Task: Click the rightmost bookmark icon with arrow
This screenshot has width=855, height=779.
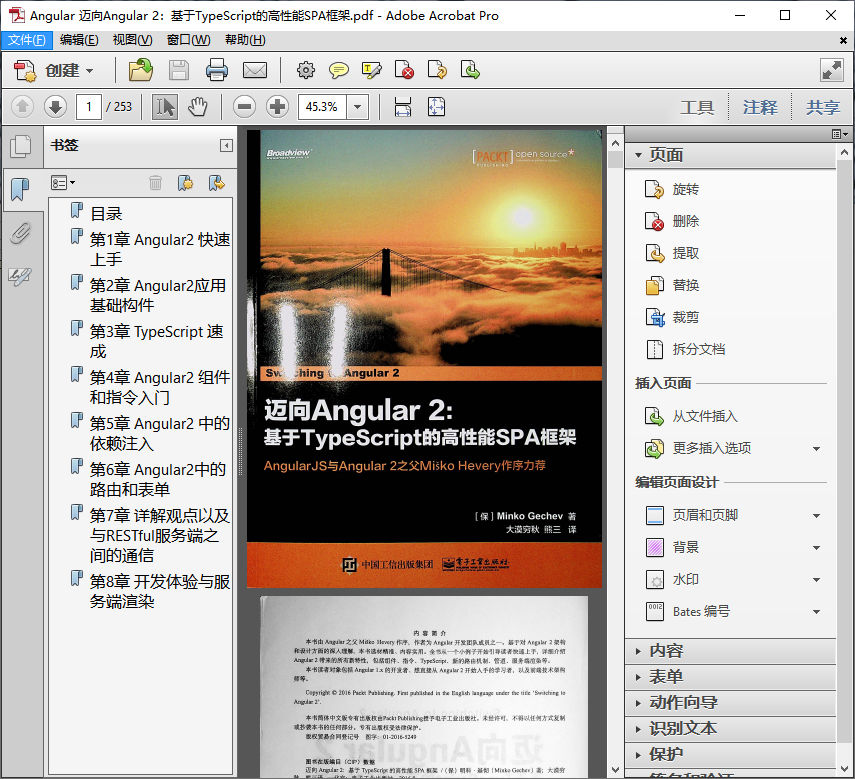Action: (x=216, y=183)
